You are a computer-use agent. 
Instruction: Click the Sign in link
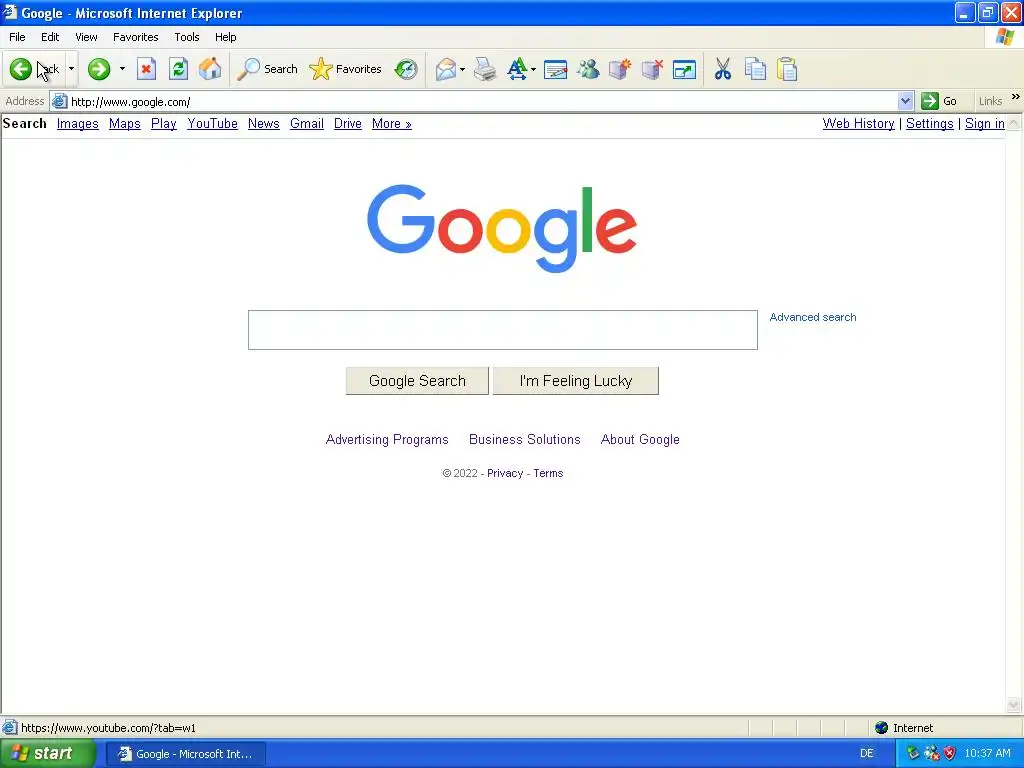pos(985,123)
